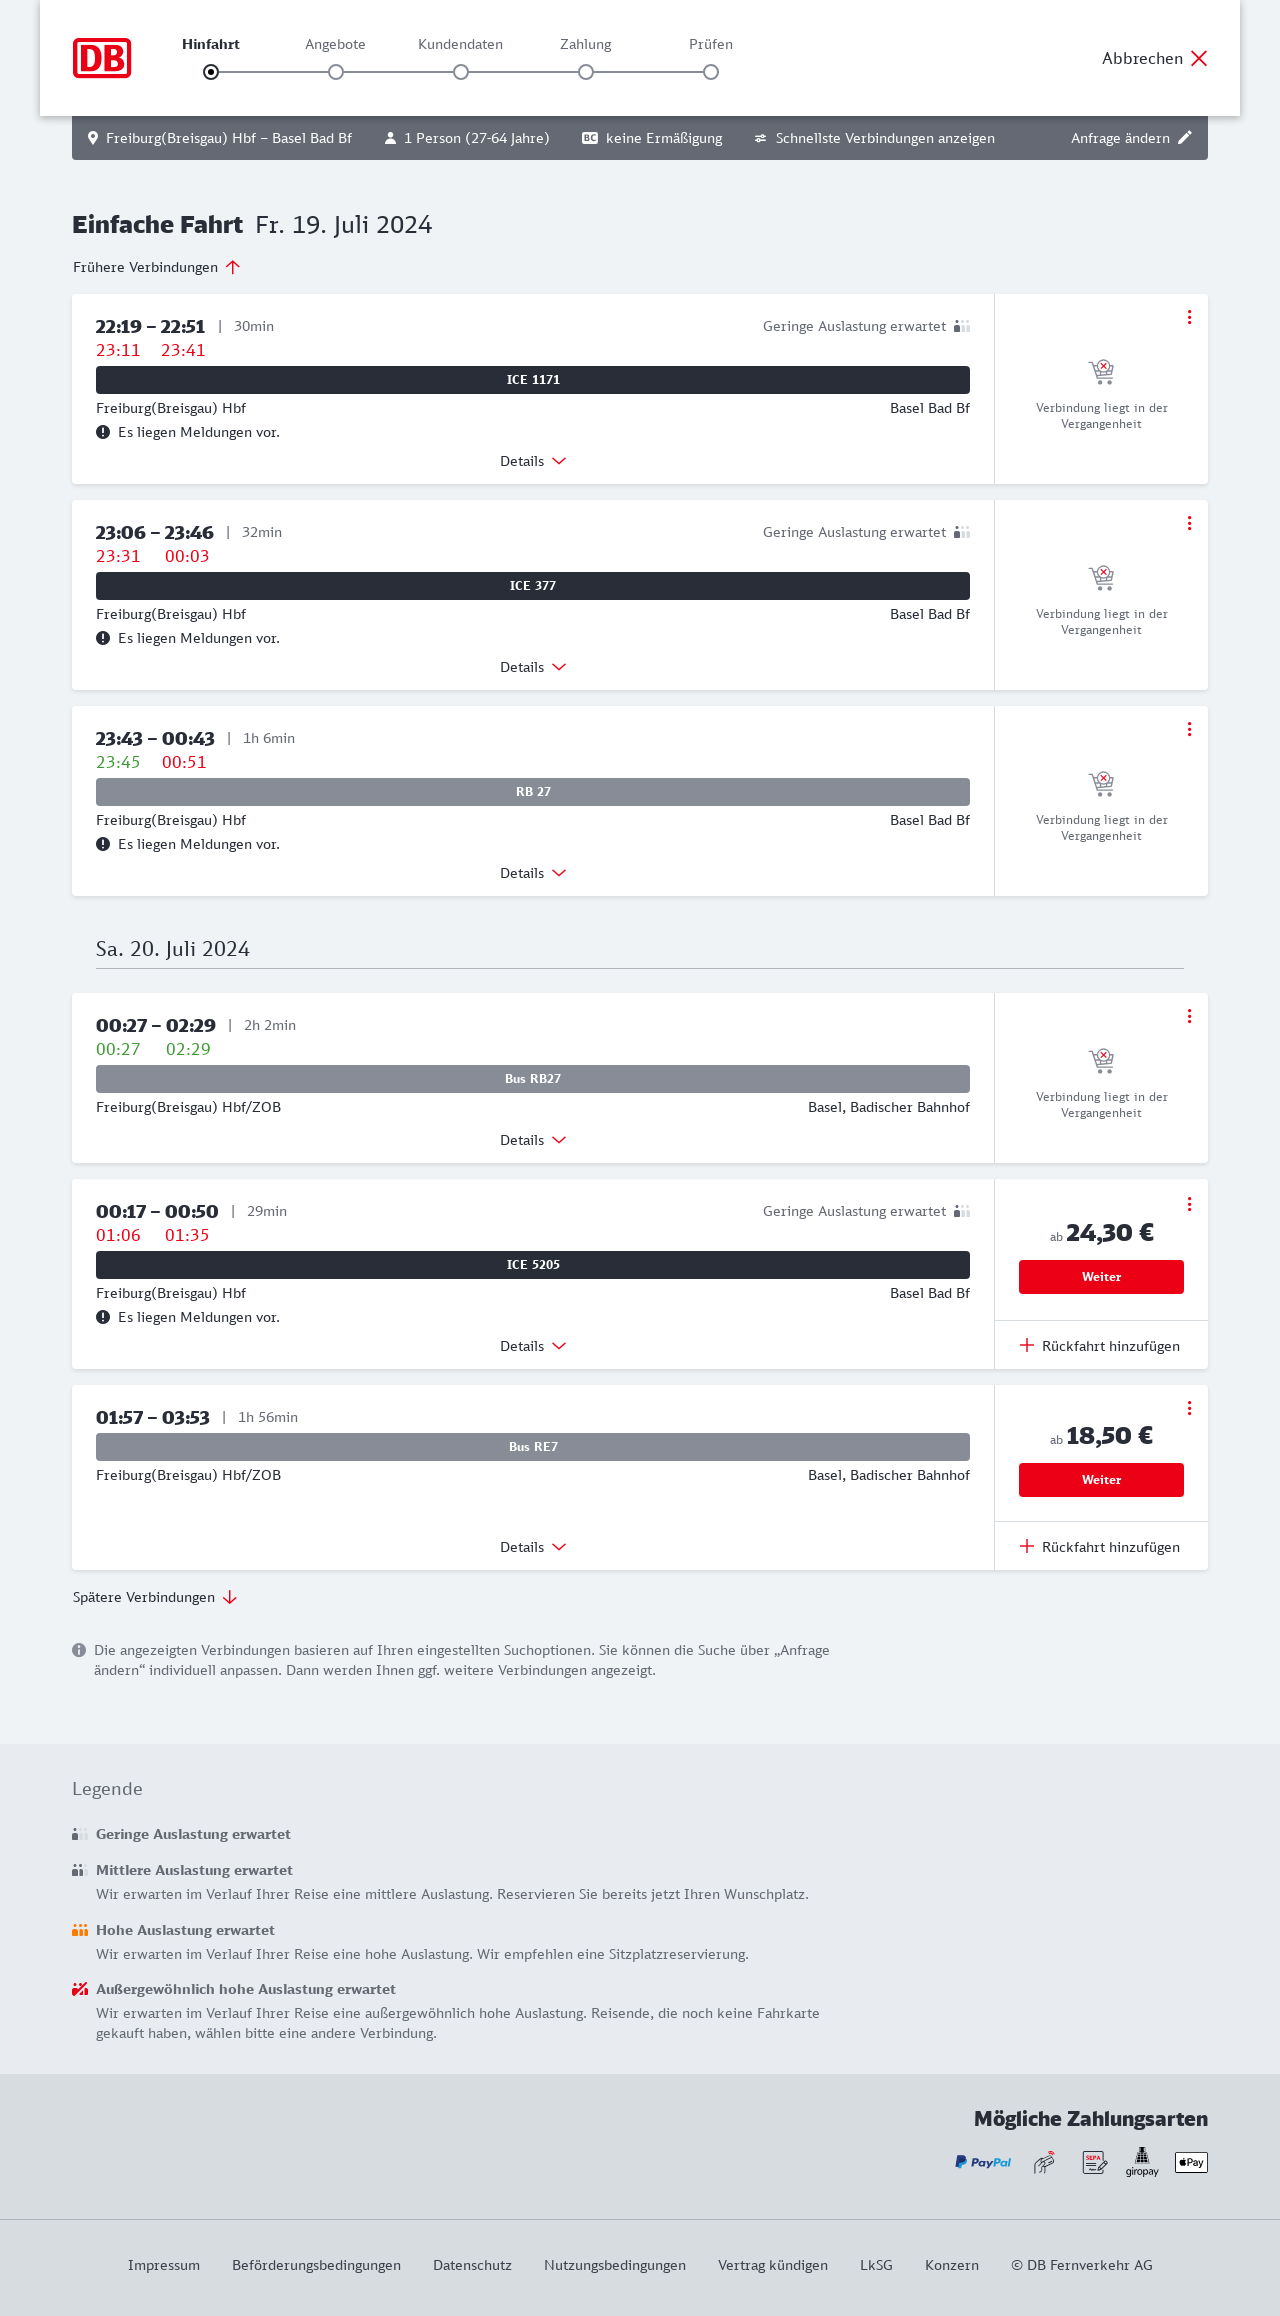The height and width of the screenshot is (2316, 1280).
Task: Open three-dot menu for ICE 377 connection
Action: click(x=1189, y=523)
